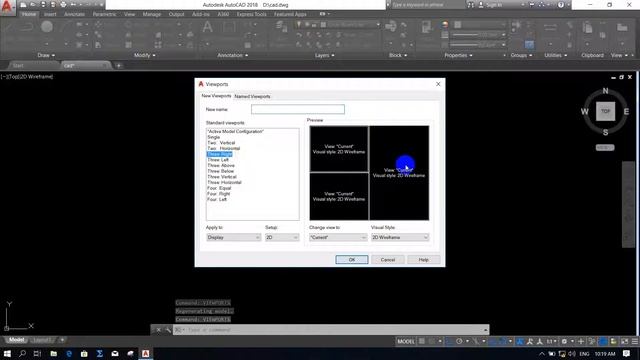The width and height of the screenshot is (640, 360).
Task: Click the Sign In user icon
Action: 481,4
